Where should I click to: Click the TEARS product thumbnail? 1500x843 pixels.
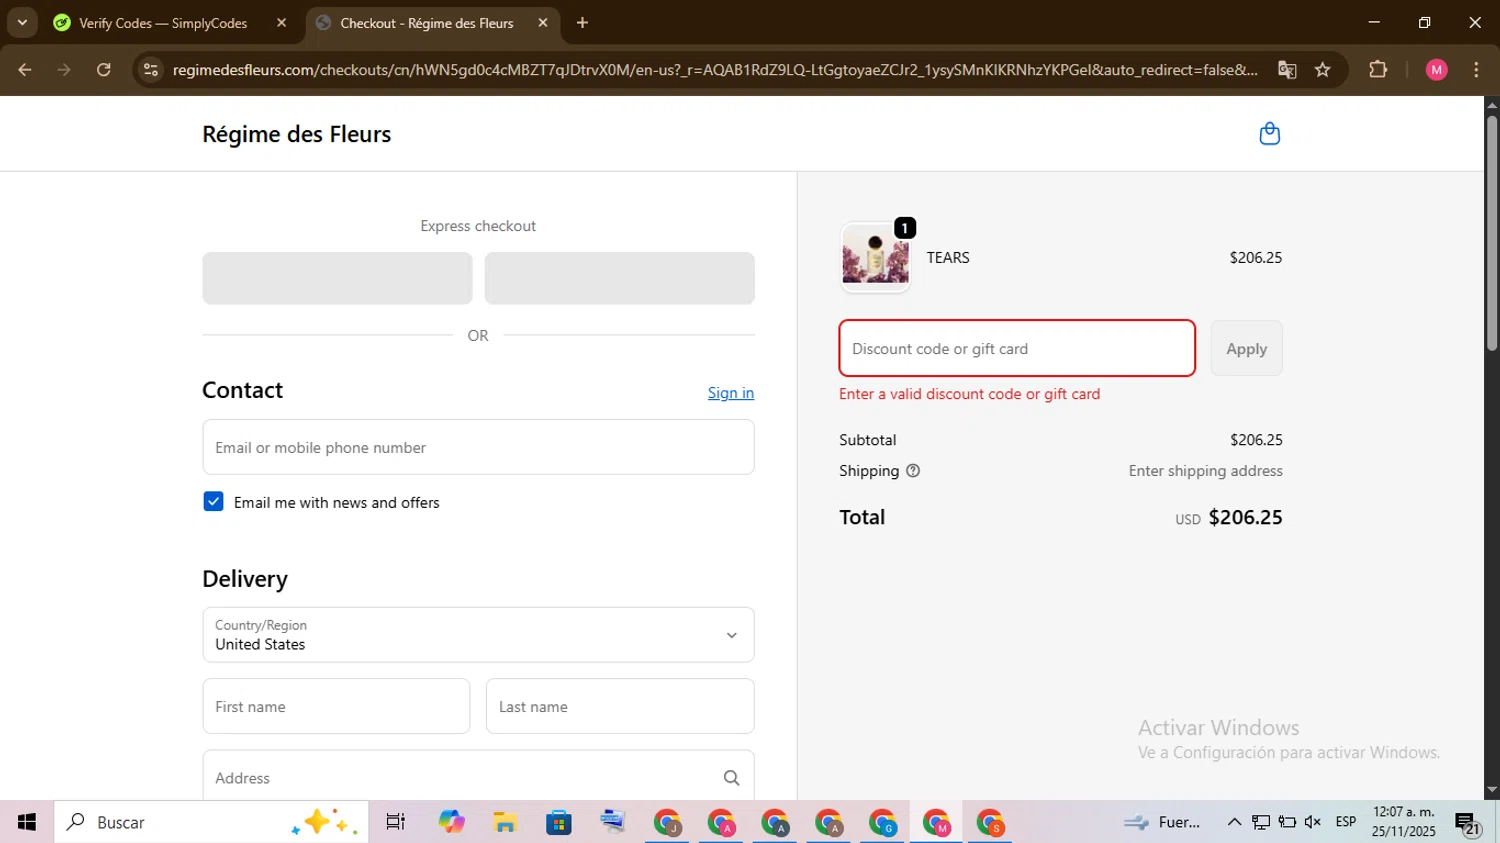875,257
